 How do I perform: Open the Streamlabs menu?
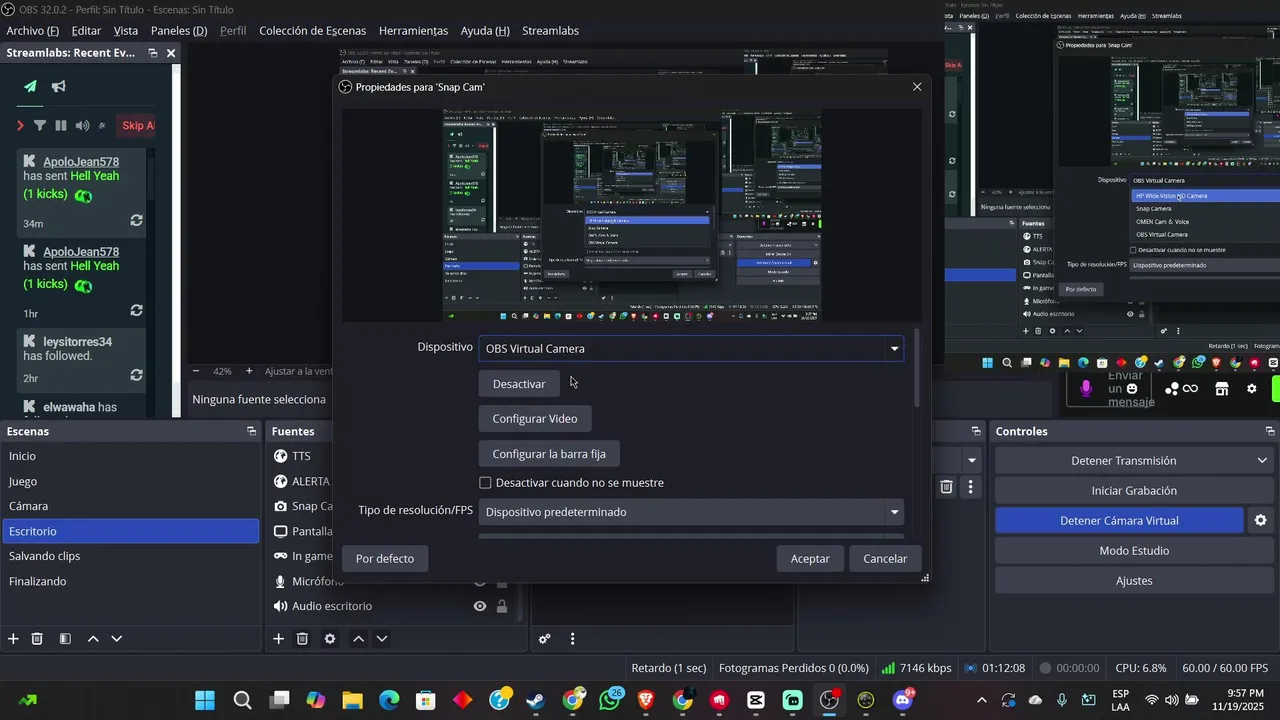point(550,31)
